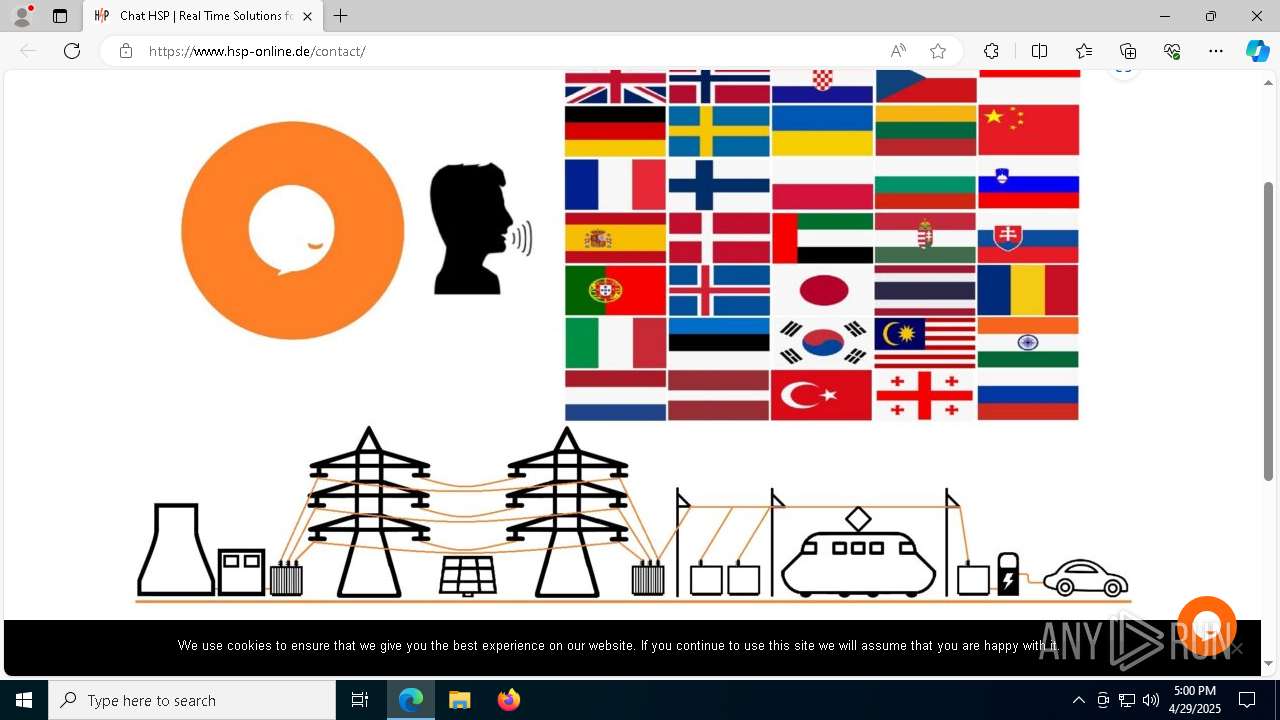The width and height of the screenshot is (1280, 720).
Task: Open volume control in tray
Action: 1150,700
